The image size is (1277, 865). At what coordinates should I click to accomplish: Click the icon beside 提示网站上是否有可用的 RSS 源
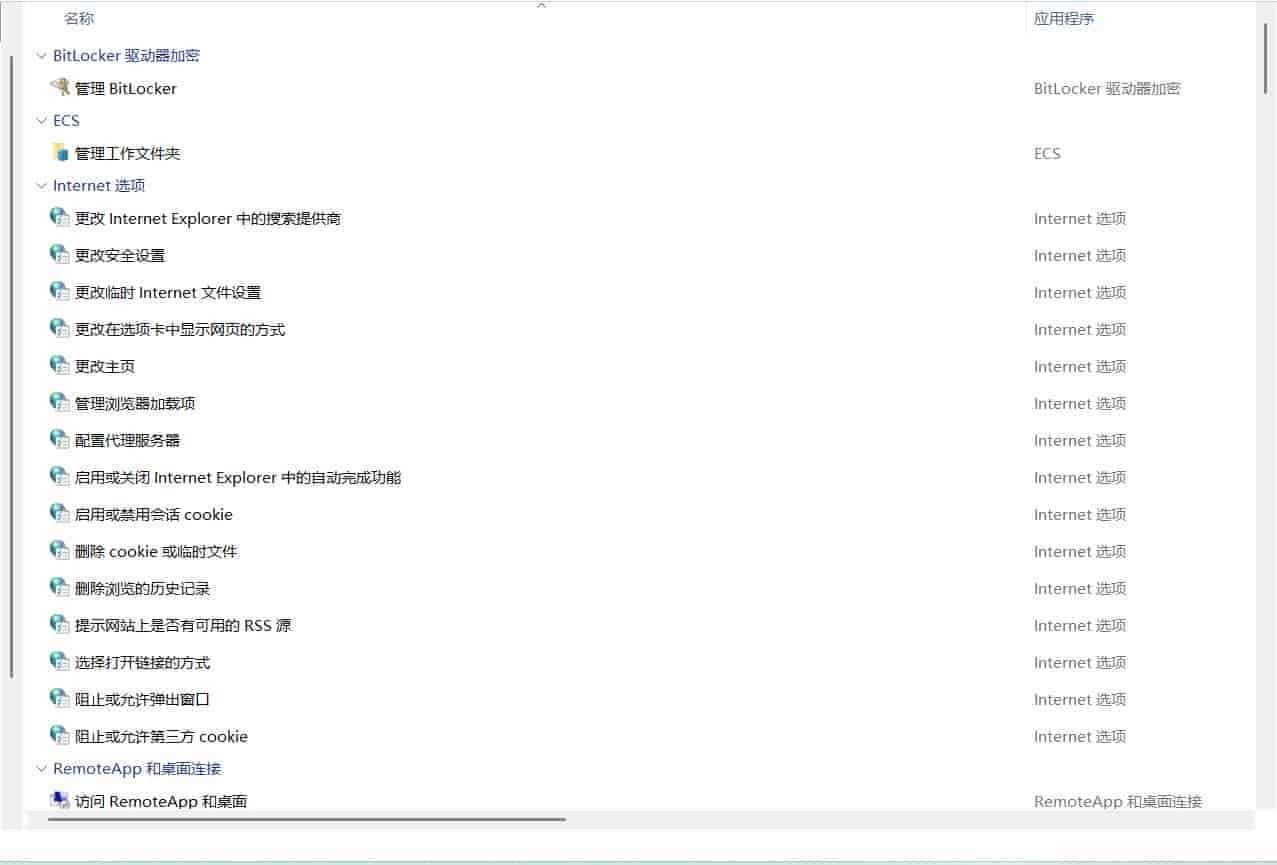click(59, 625)
